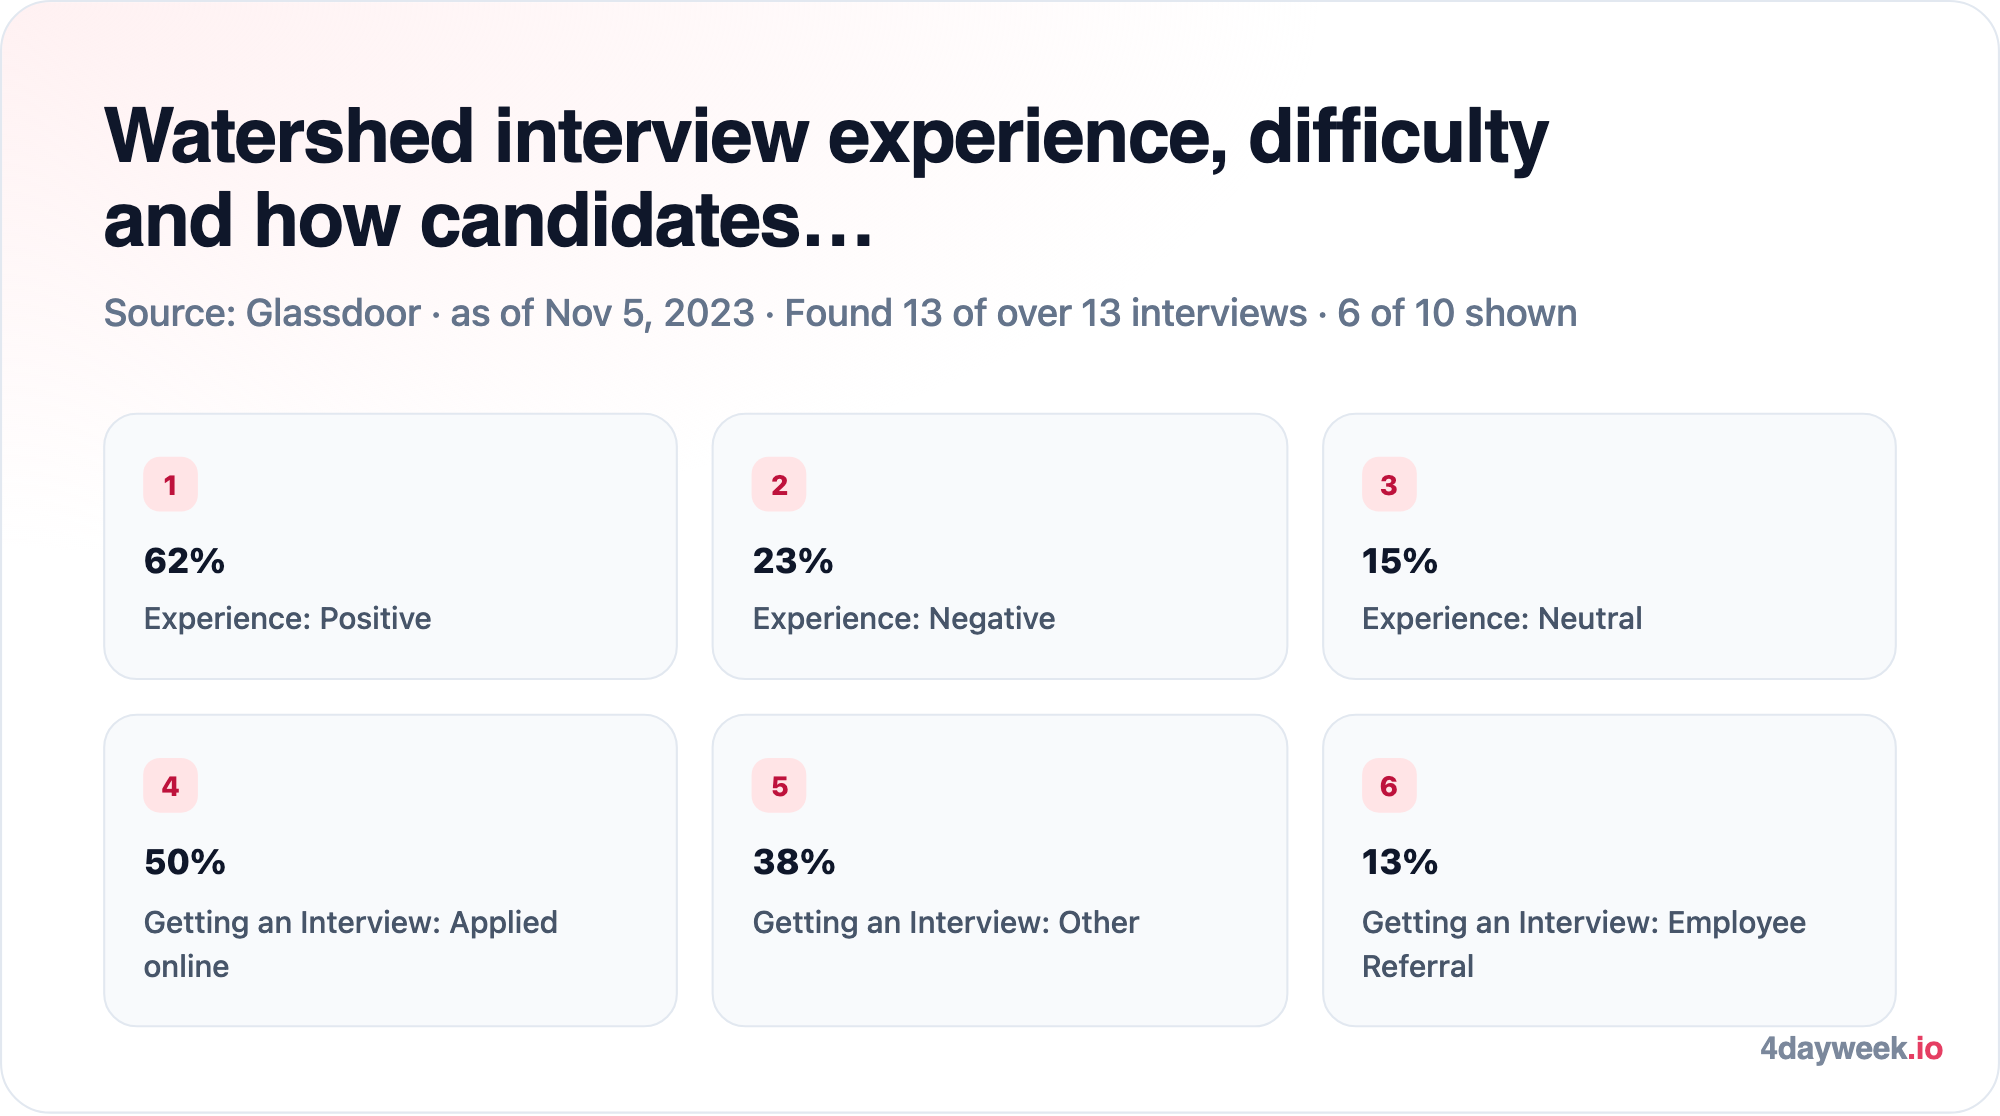The width and height of the screenshot is (2000, 1116).
Task: Click the 13% statistic value
Action: pyautogui.click(x=1400, y=862)
